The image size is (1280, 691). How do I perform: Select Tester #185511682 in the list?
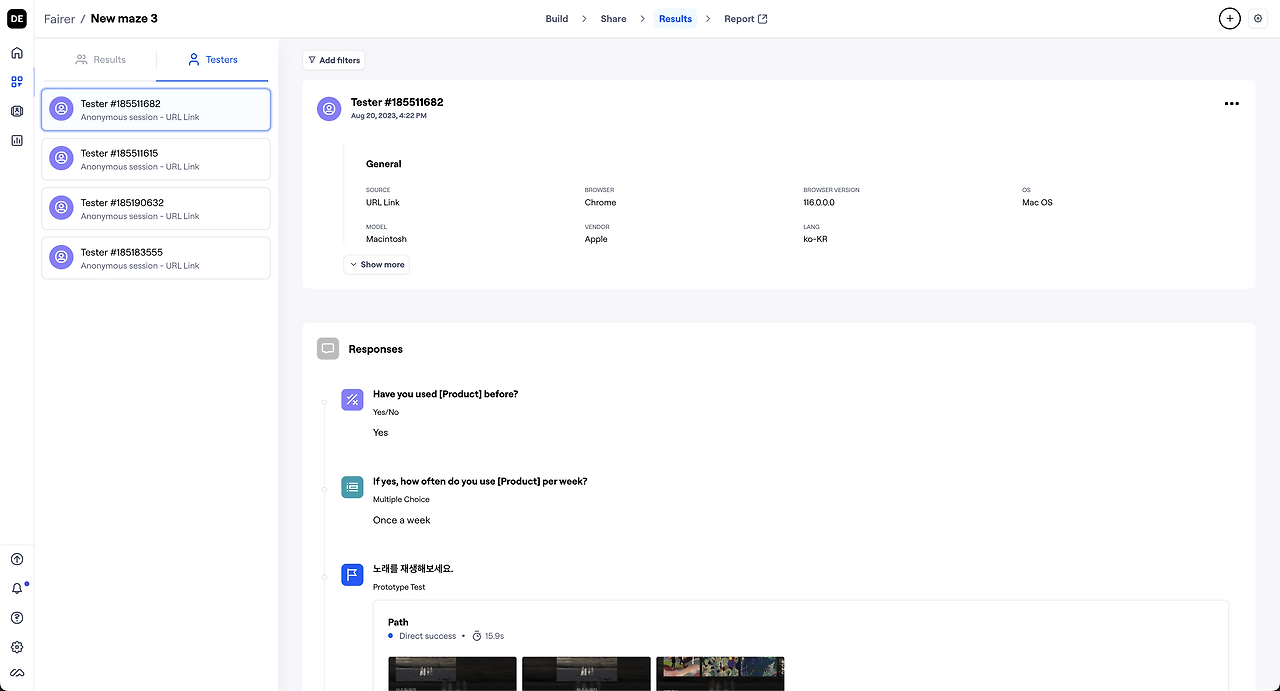[156, 110]
